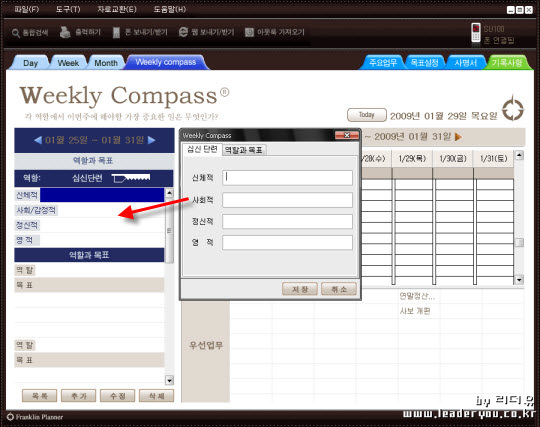This screenshot has width=540, height=427.
Task: Select 심신 단련 tab in dialog
Action: 202,149
